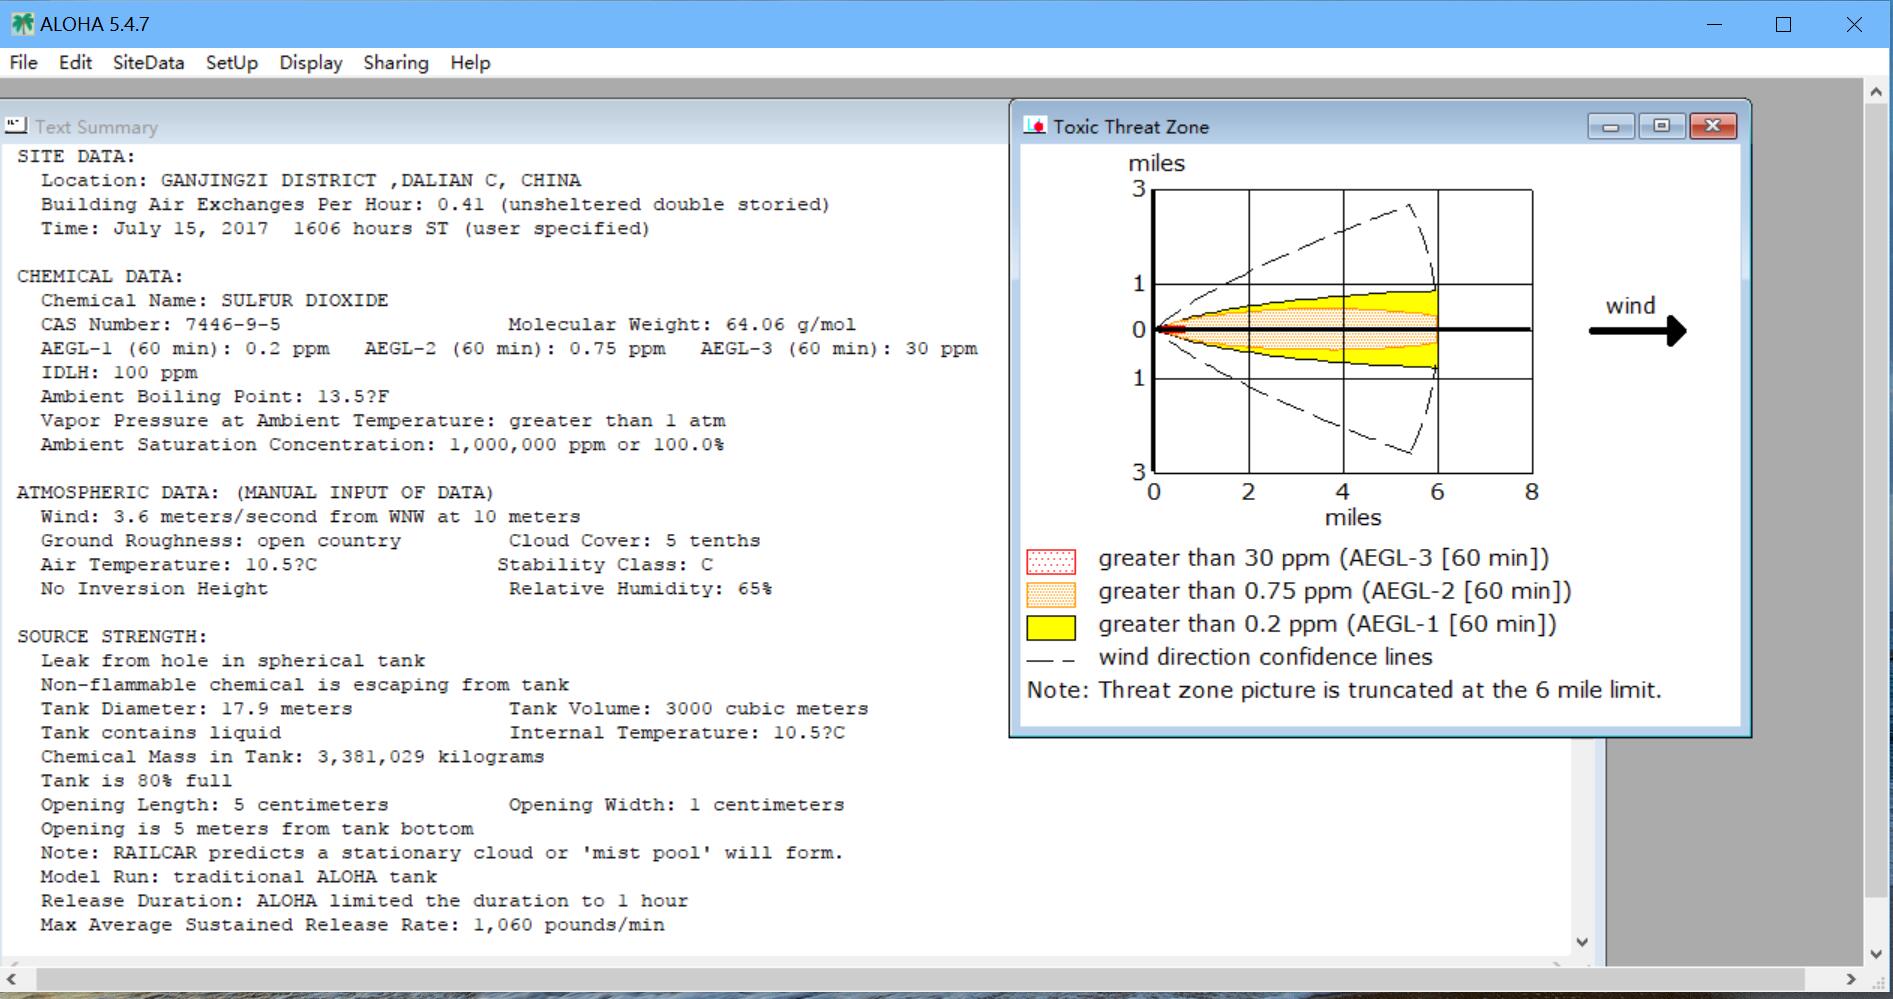Click the horizontal scrollbar right arrow
Screen dimensions: 1893x999
[1851, 979]
